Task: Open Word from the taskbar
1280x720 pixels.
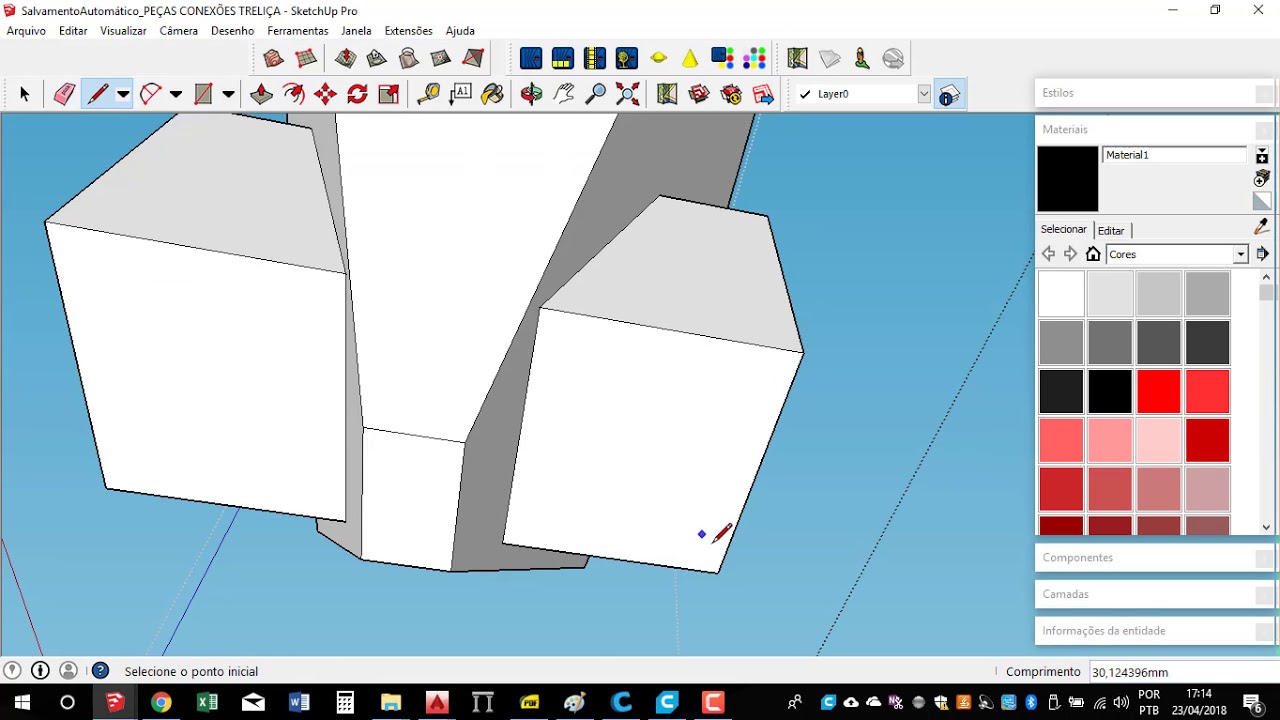Action: [299, 702]
